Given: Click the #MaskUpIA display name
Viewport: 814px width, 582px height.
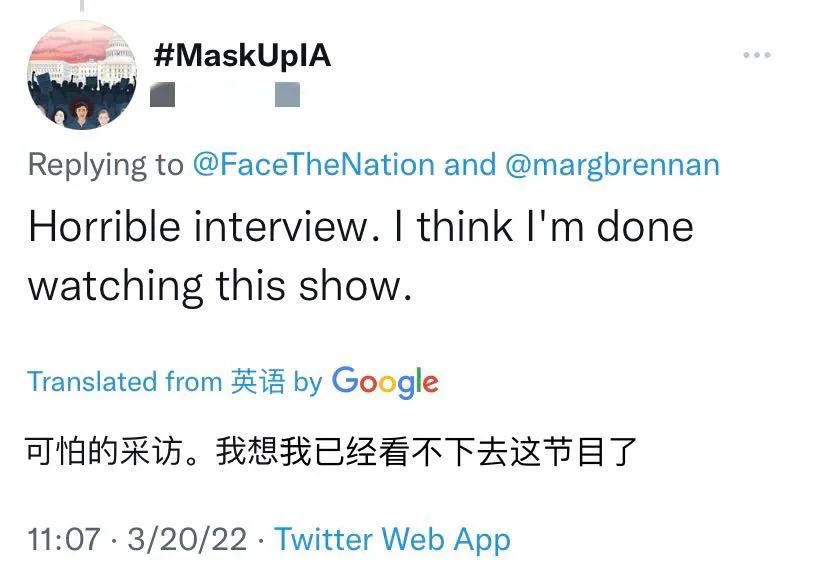Looking at the screenshot, I should pyautogui.click(x=242, y=55).
